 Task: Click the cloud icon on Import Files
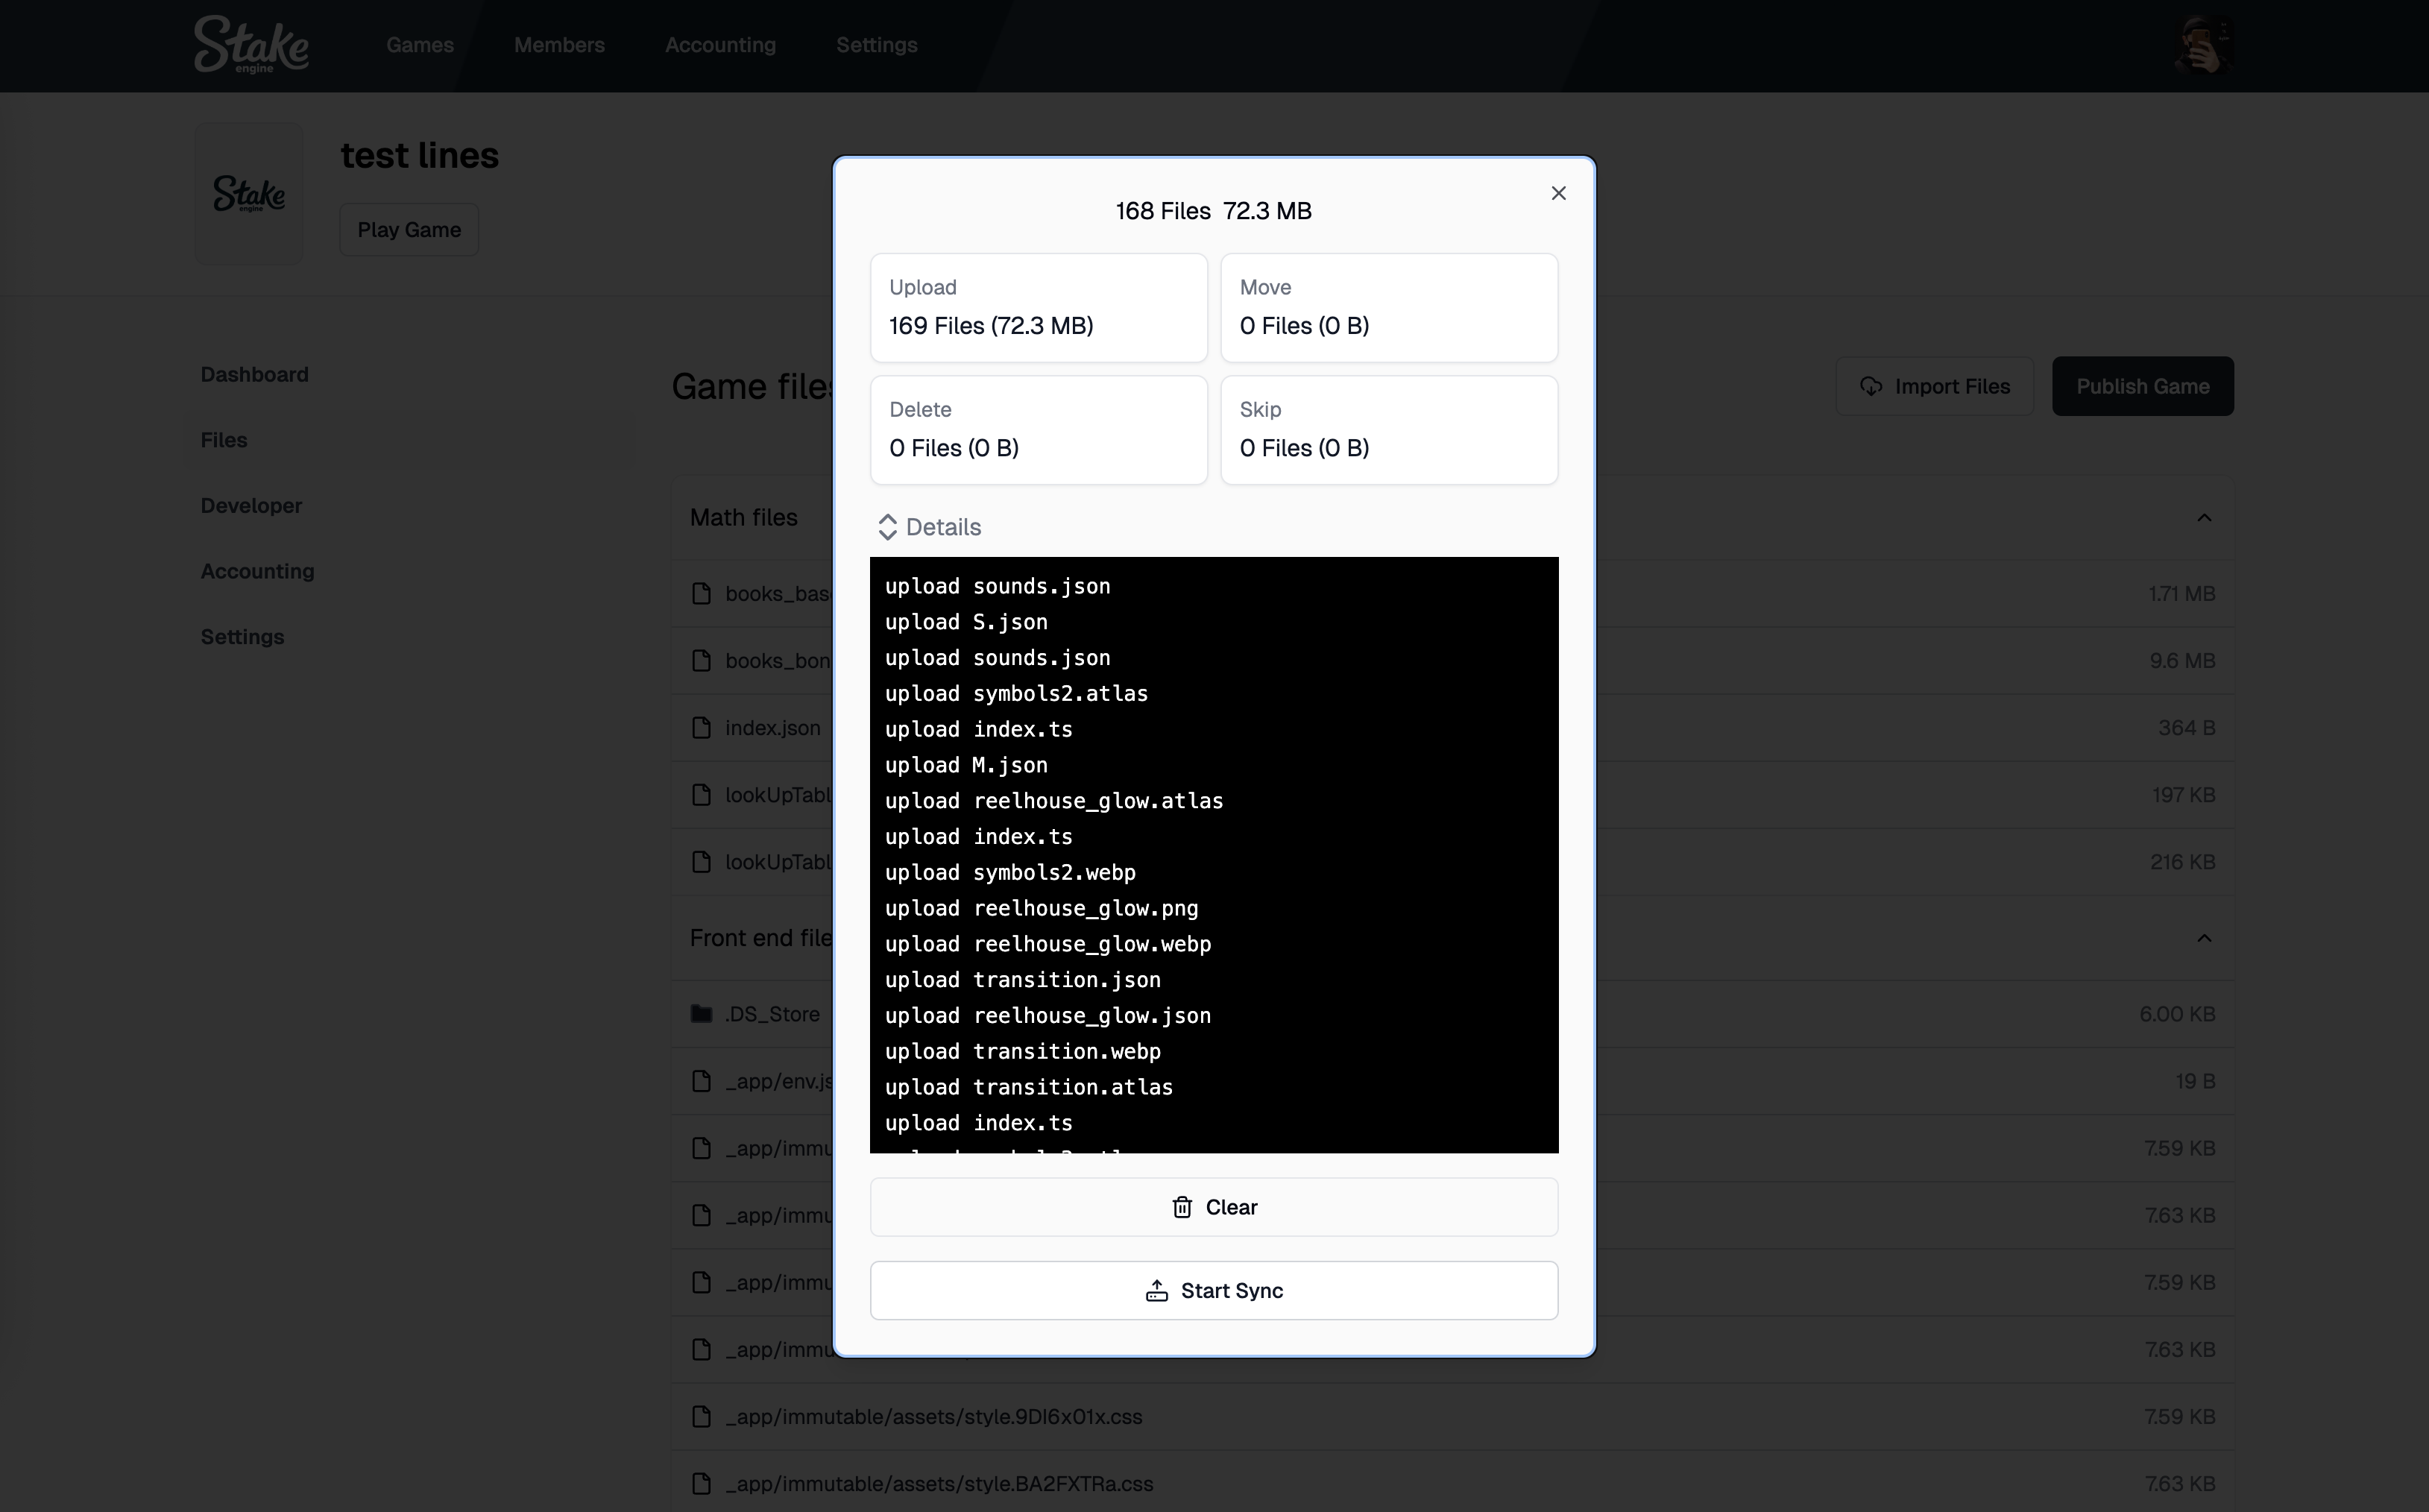1870,386
